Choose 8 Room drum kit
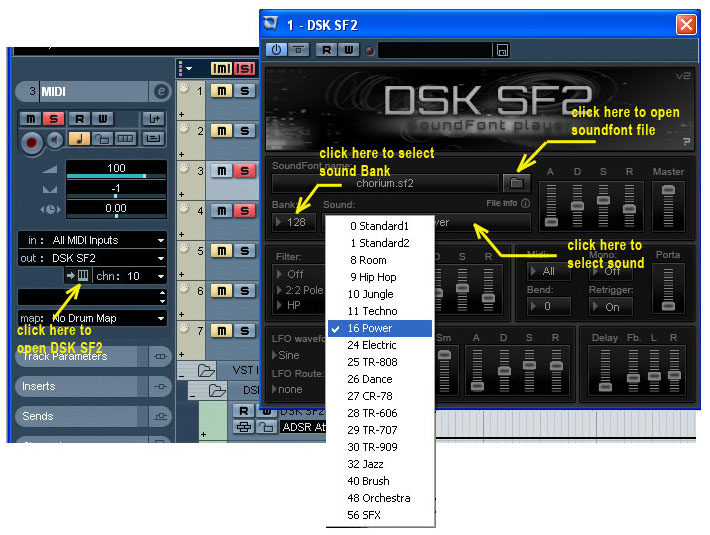This screenshot has height=535, width=710. click(x=379, y=260)
